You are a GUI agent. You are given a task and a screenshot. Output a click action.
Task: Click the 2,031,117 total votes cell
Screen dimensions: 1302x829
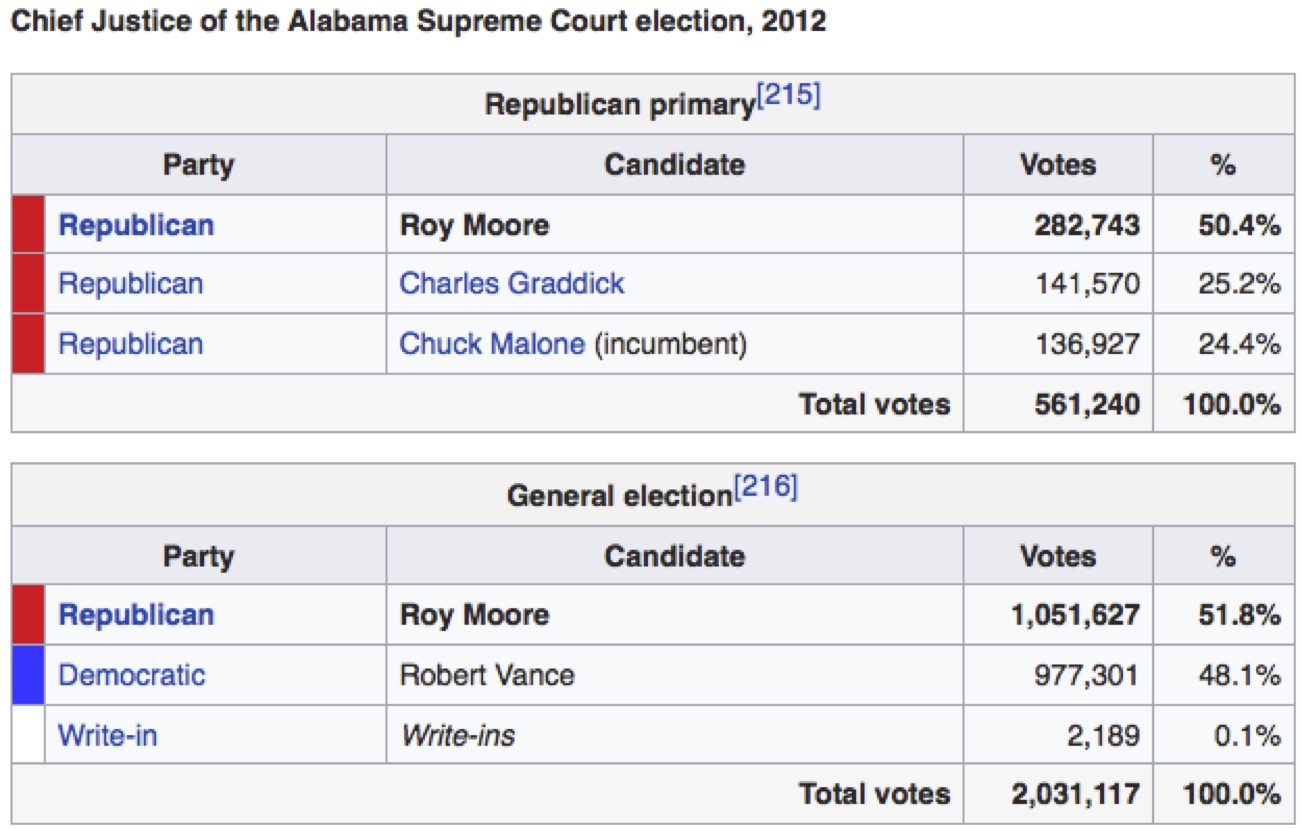click(x=1075, y=795)
